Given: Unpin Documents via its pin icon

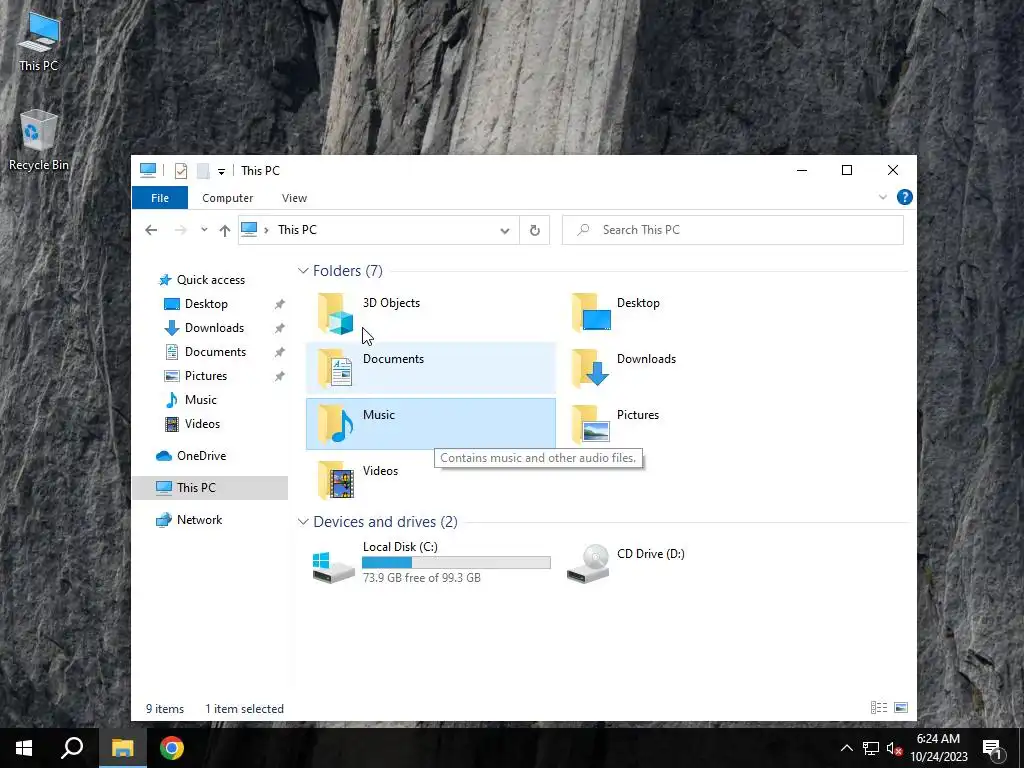Looking at the screenshot, I should 280,353.
